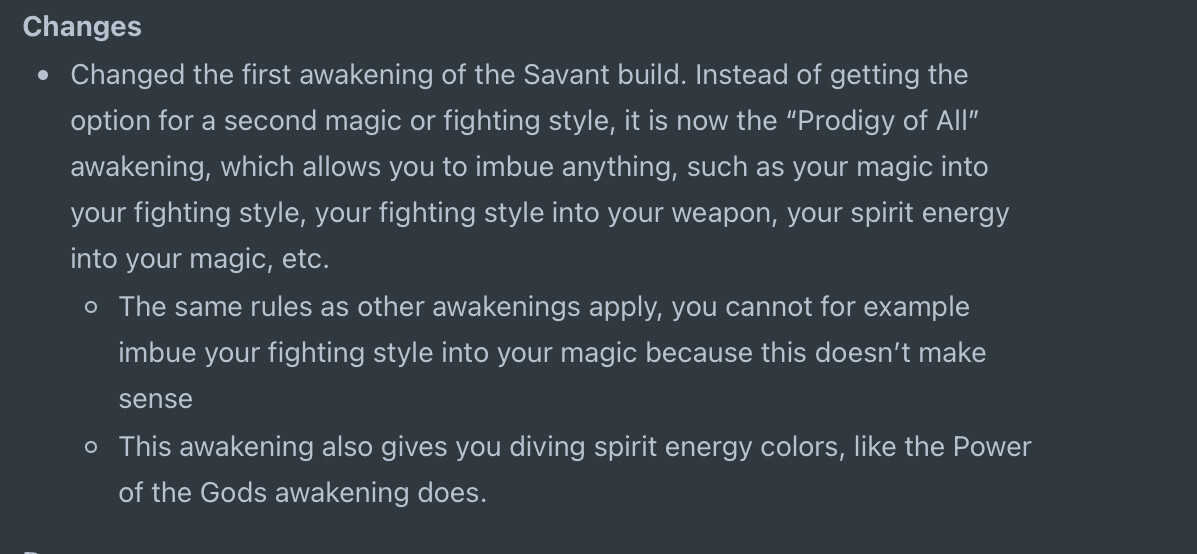Click the words "awakening does." at the end
The height and width of the screenshot is (554, 1197).
tap(380, 493)
